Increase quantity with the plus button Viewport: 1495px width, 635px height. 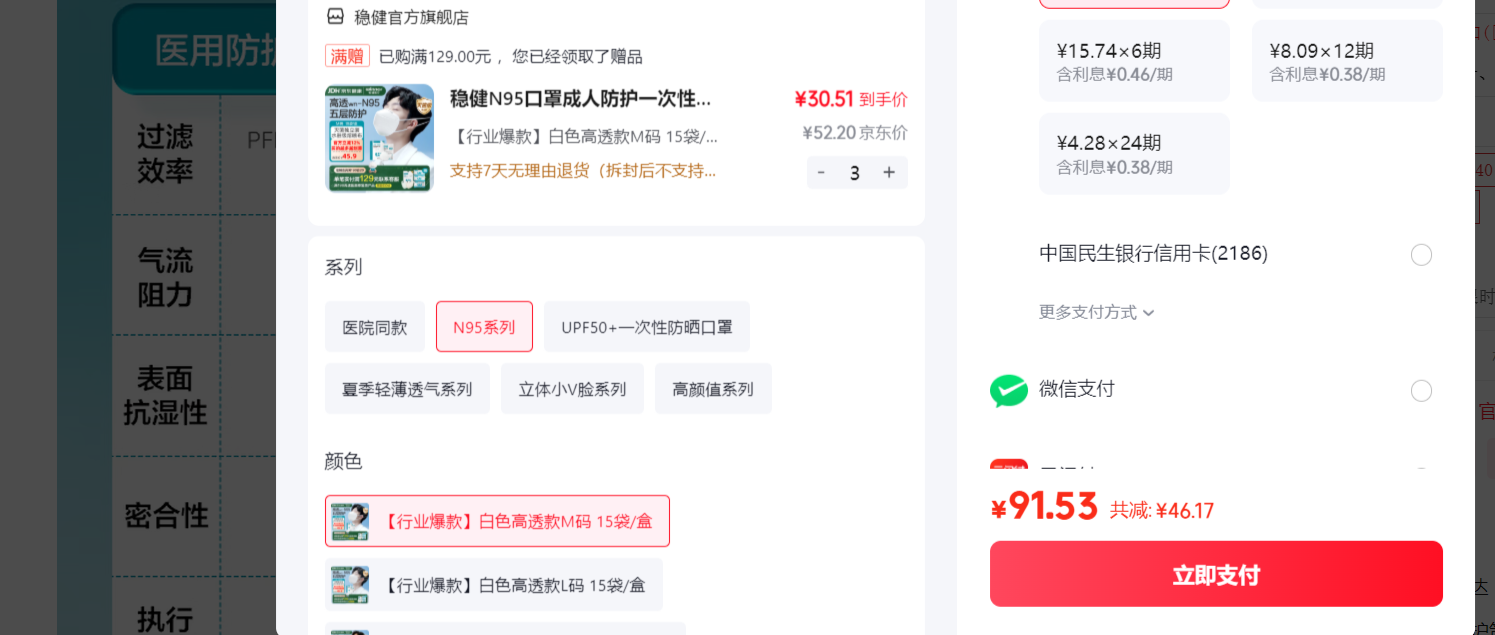(x=889, y=172)
